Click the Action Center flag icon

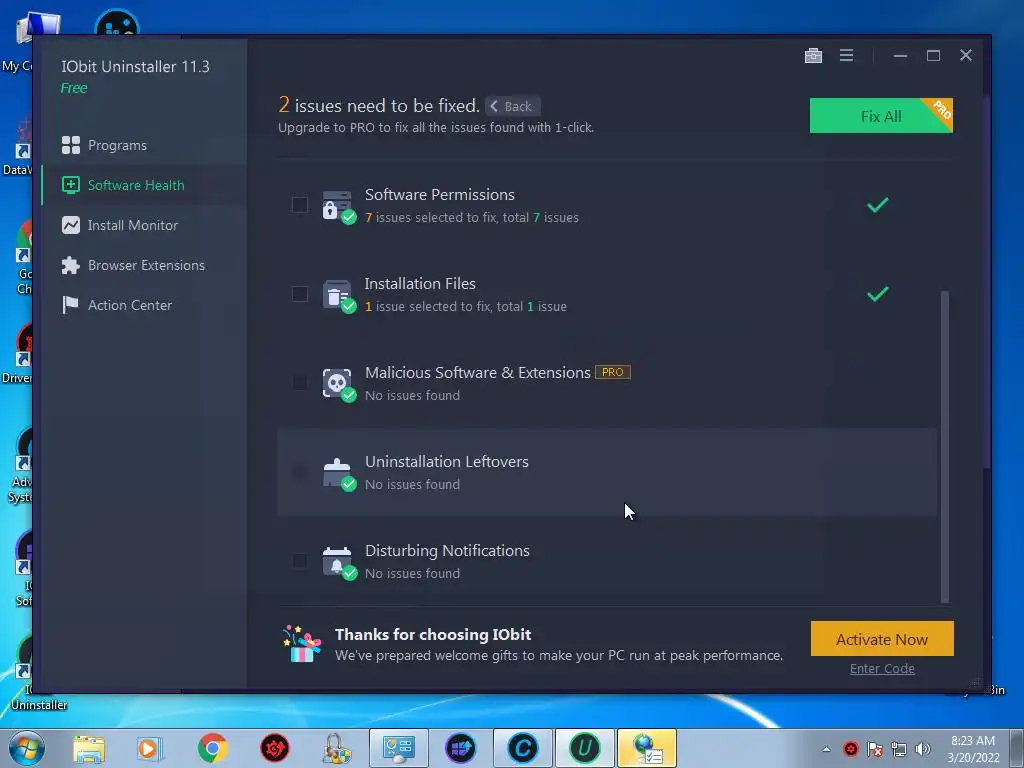click(x=71, y=305)
